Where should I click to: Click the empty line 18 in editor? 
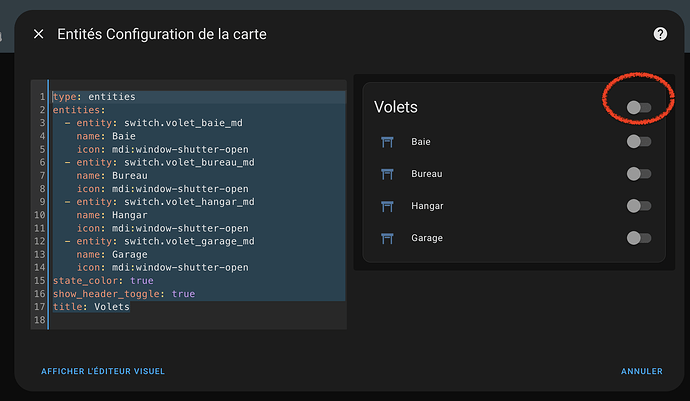[198, 320]
